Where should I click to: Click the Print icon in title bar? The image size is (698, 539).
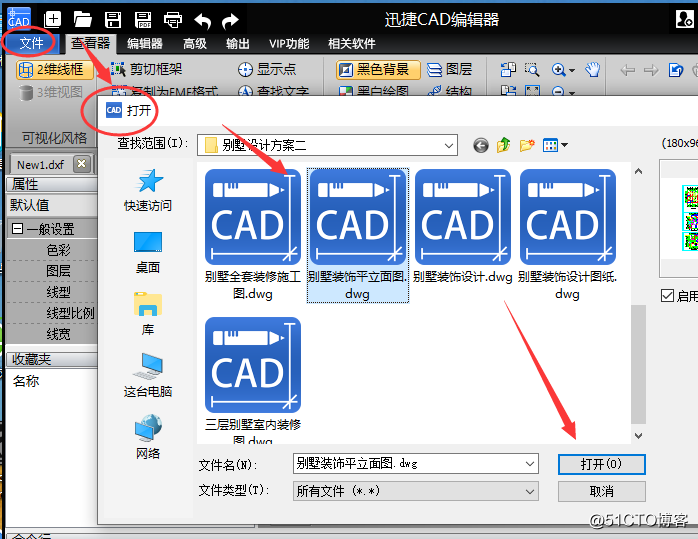[173, 20]
